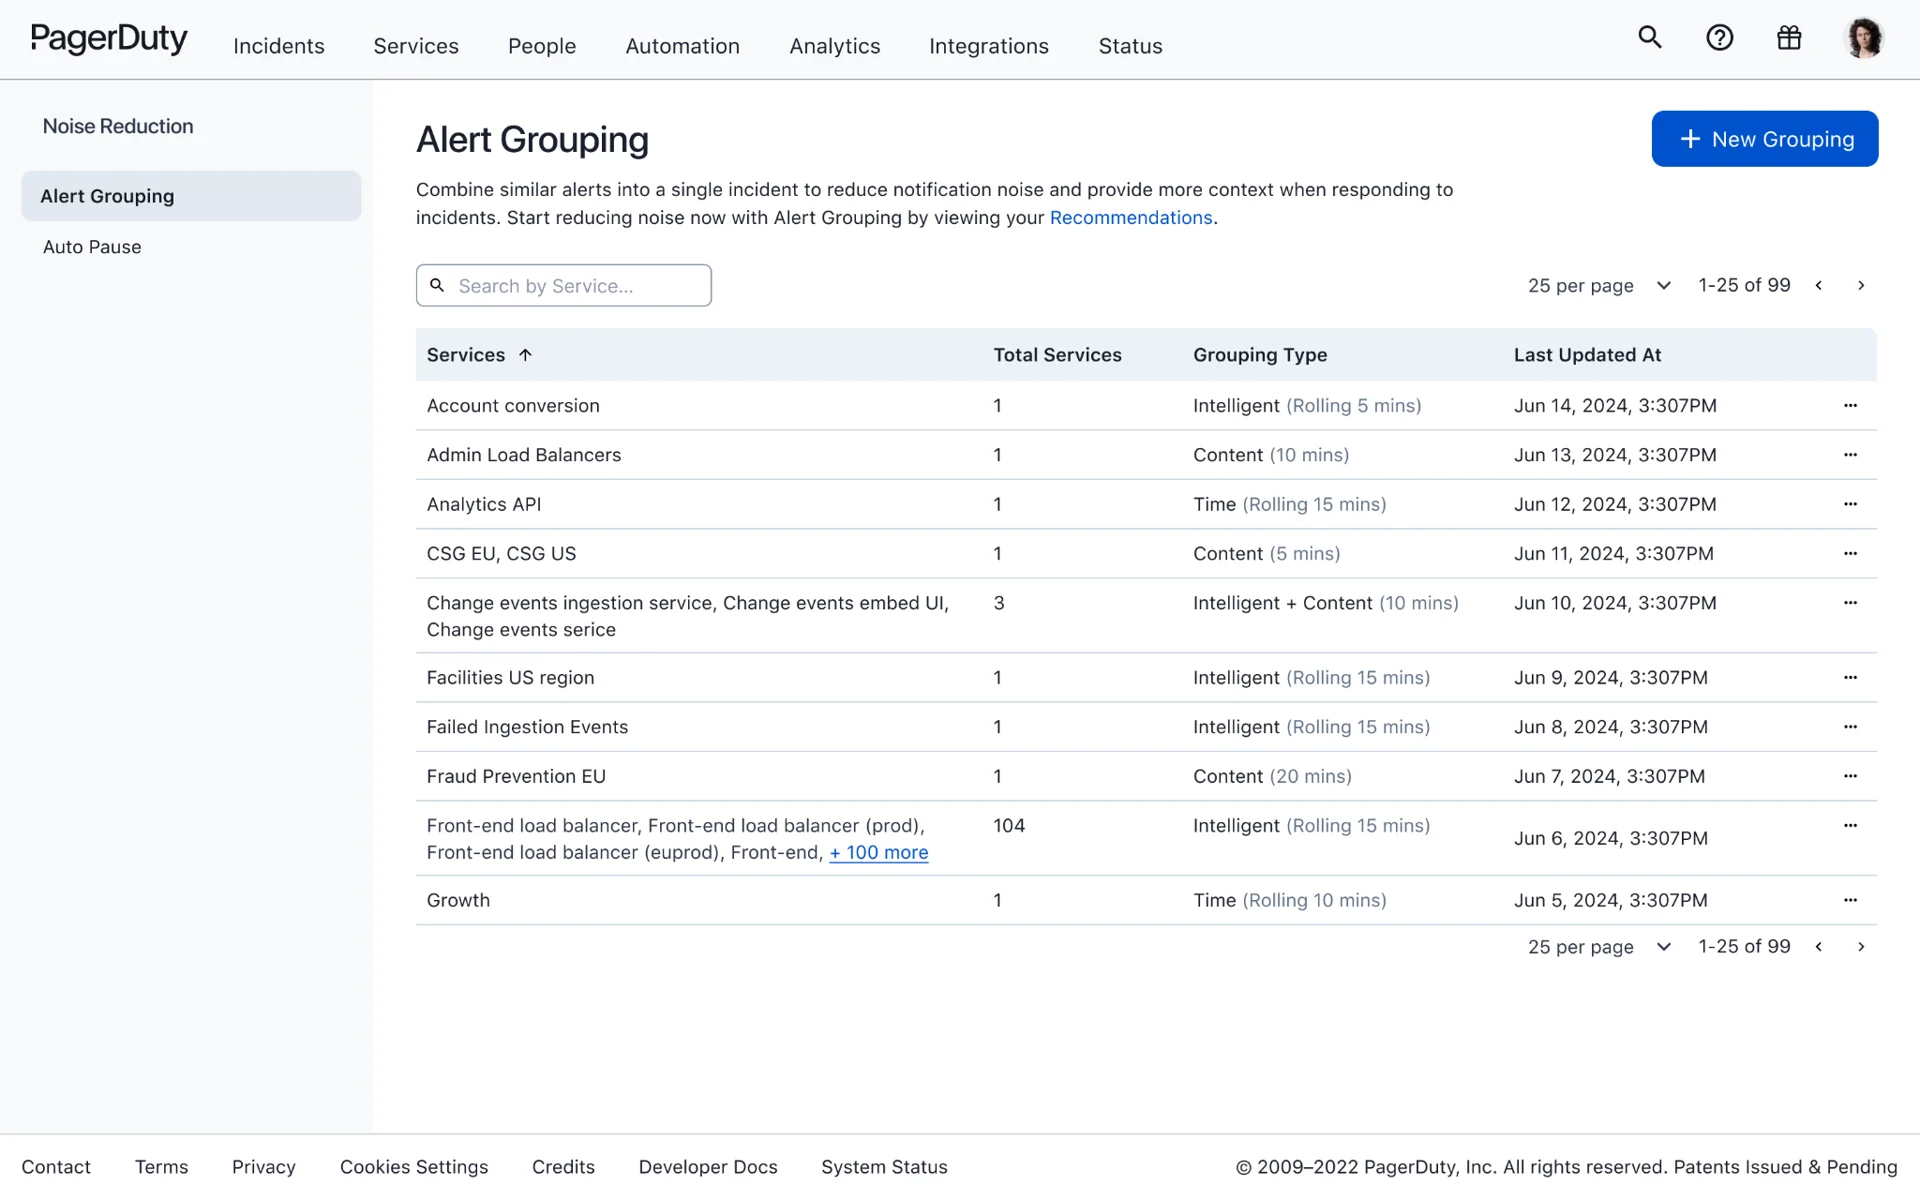Open more options for Fraud Prevention EU
The height and width of the screenshot is (1200, 1920).
(1850, 776)
